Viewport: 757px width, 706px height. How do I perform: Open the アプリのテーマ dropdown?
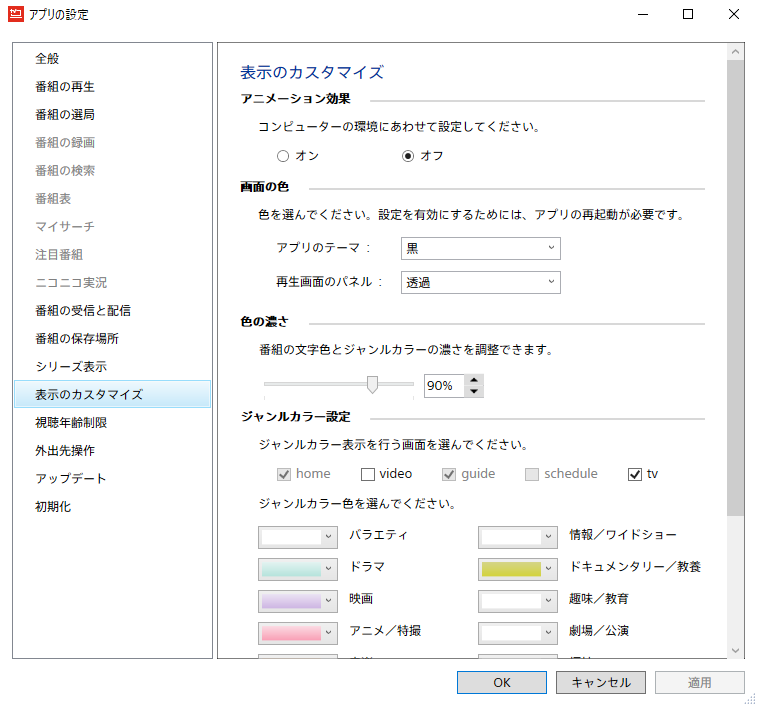tap(480, 248)
